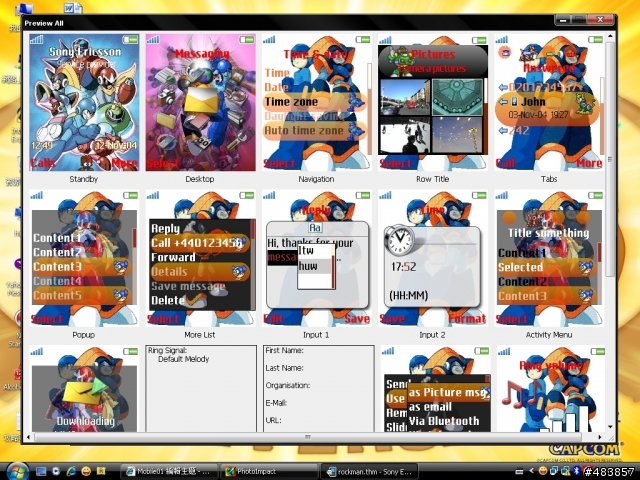The height and width of the screenshot is (480, 640).
Task: Click the smiley face quick launch icon
Action: (x=86, y=471)
